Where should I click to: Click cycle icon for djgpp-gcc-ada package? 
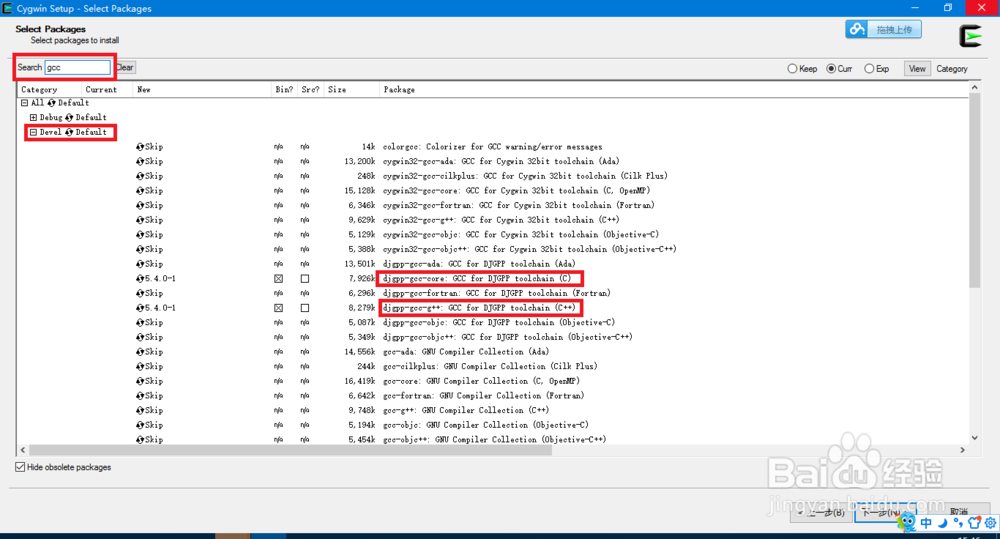[140, 264]
